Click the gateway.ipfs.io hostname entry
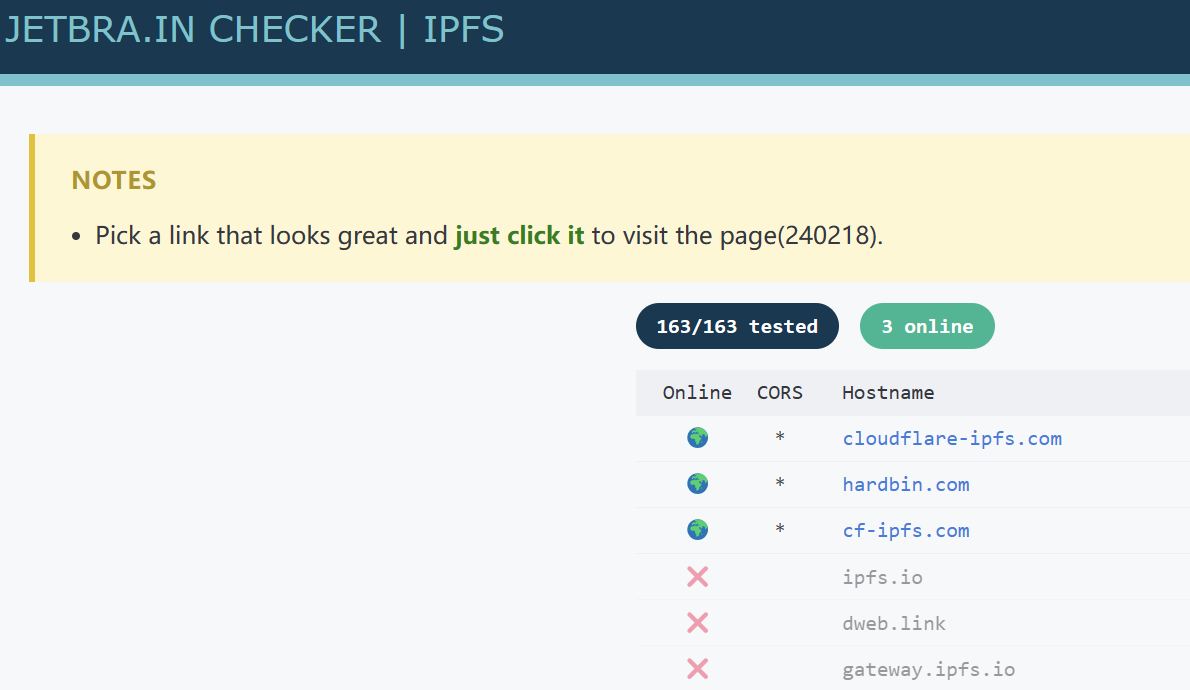This screenshot has width=1190, height=690. (928, 669)
